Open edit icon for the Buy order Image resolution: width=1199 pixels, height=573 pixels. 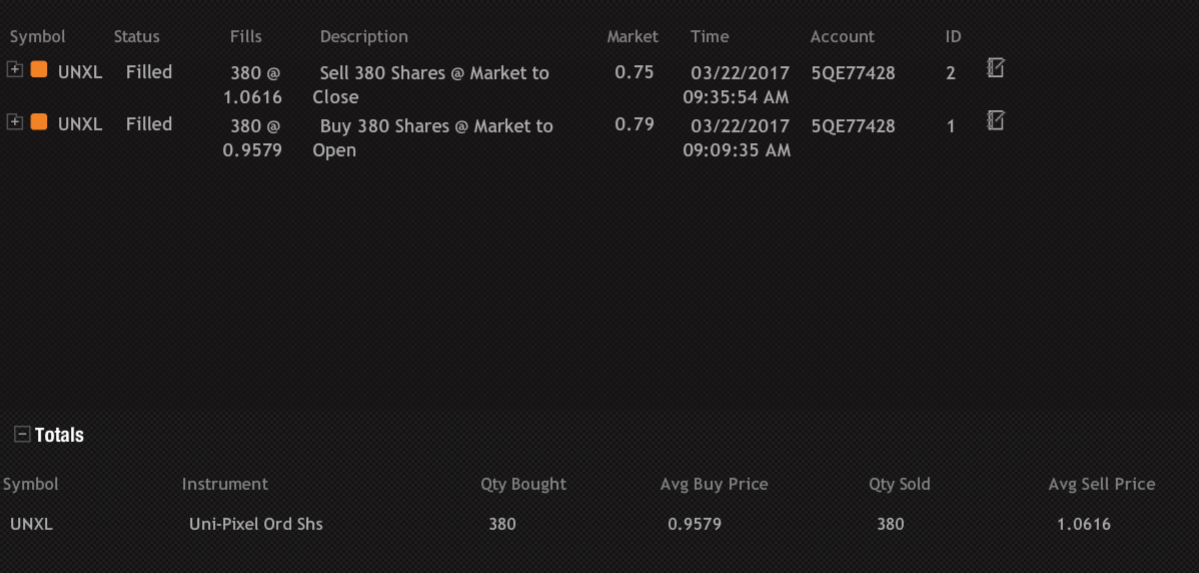click(995, 121)
